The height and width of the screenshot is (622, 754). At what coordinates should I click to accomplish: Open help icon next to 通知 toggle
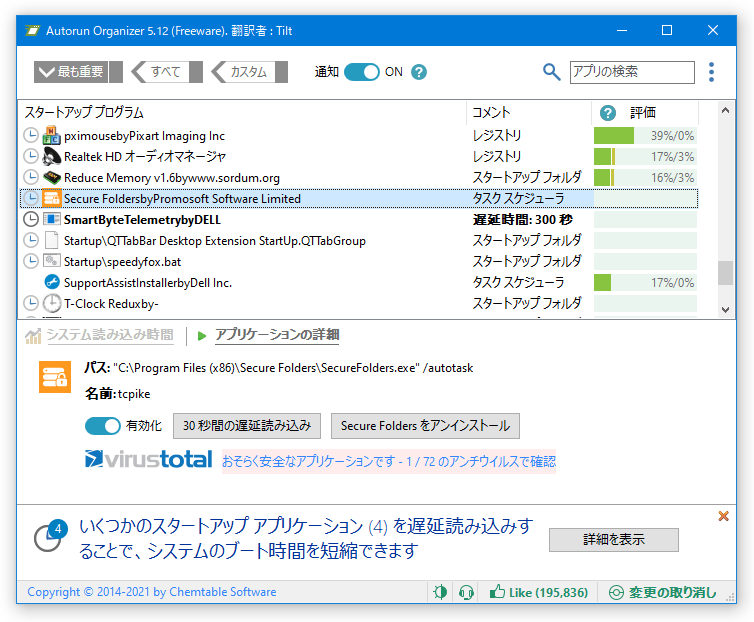[x=419, y=72]
